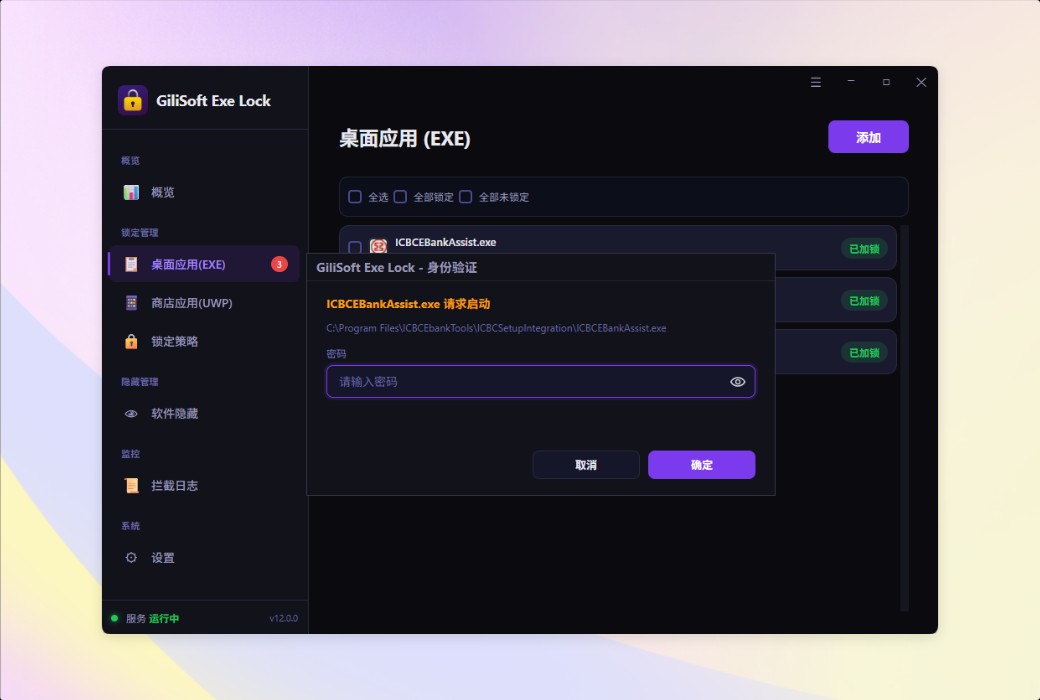Click the 设置 gear icon

131,557
